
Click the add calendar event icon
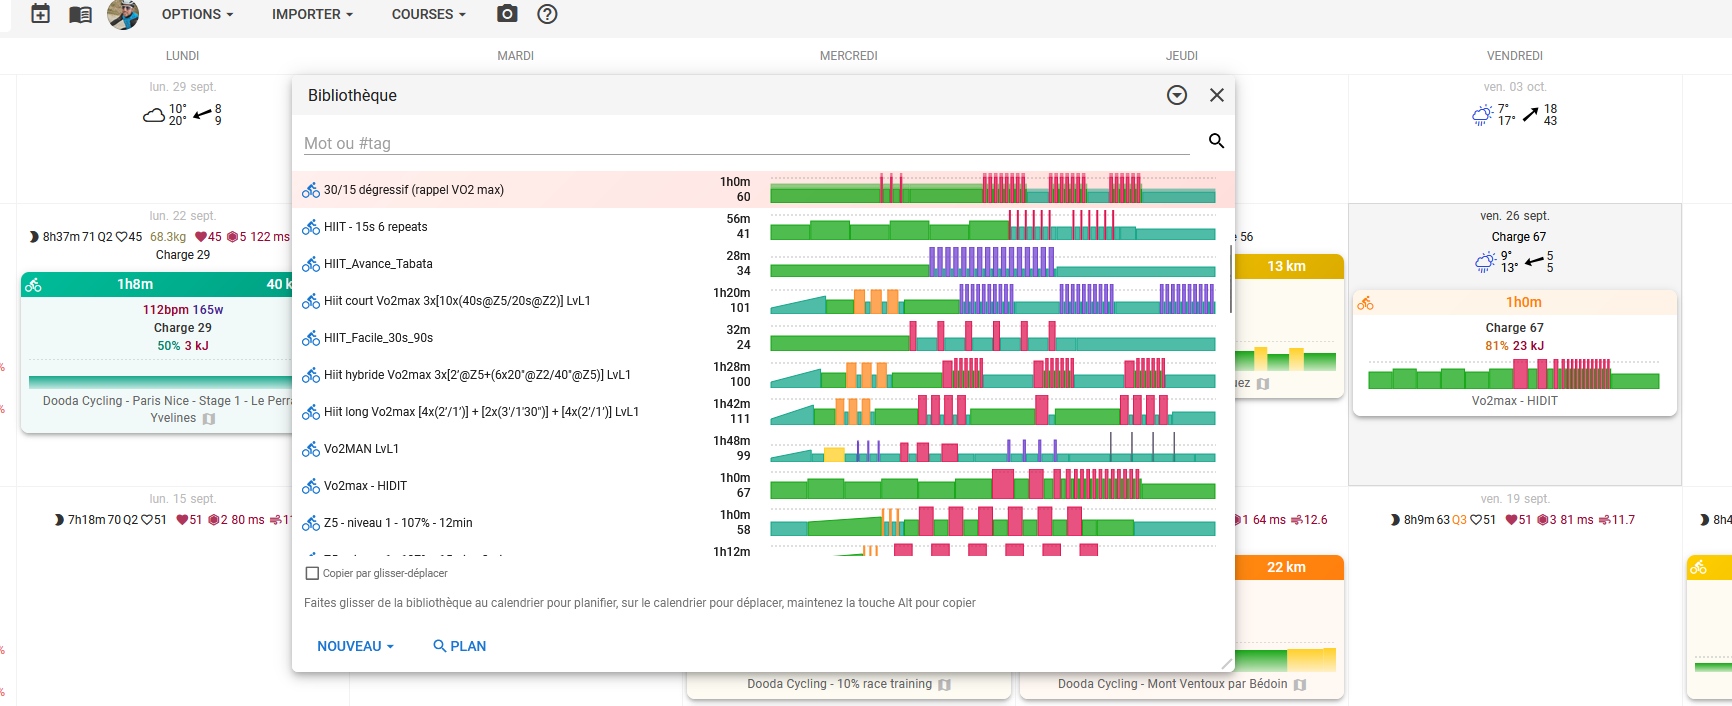tap(40, 14)
